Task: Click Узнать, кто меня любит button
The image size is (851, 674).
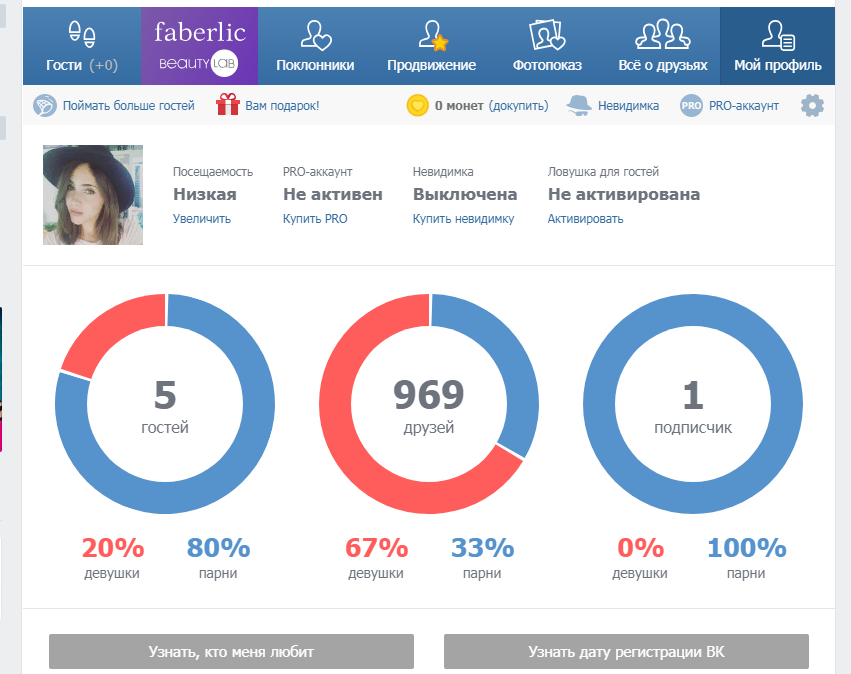Action: tap(231, 651)
